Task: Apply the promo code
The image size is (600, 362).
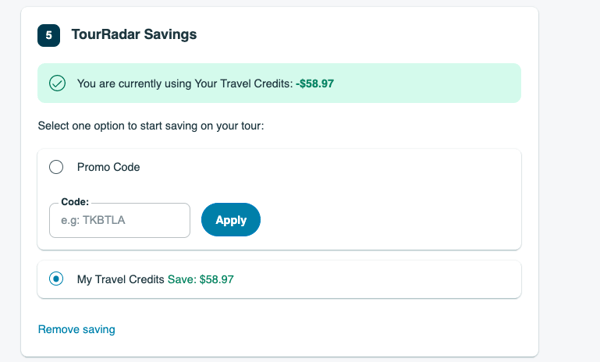Action: point(231,220)
